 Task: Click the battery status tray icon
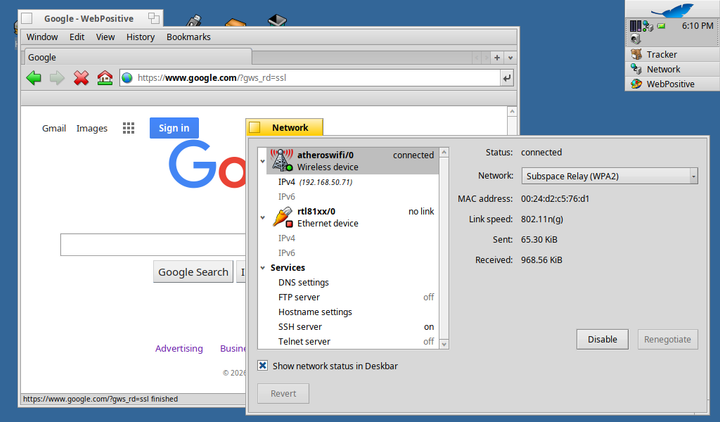pyautogui.click(x=661, y=26)
